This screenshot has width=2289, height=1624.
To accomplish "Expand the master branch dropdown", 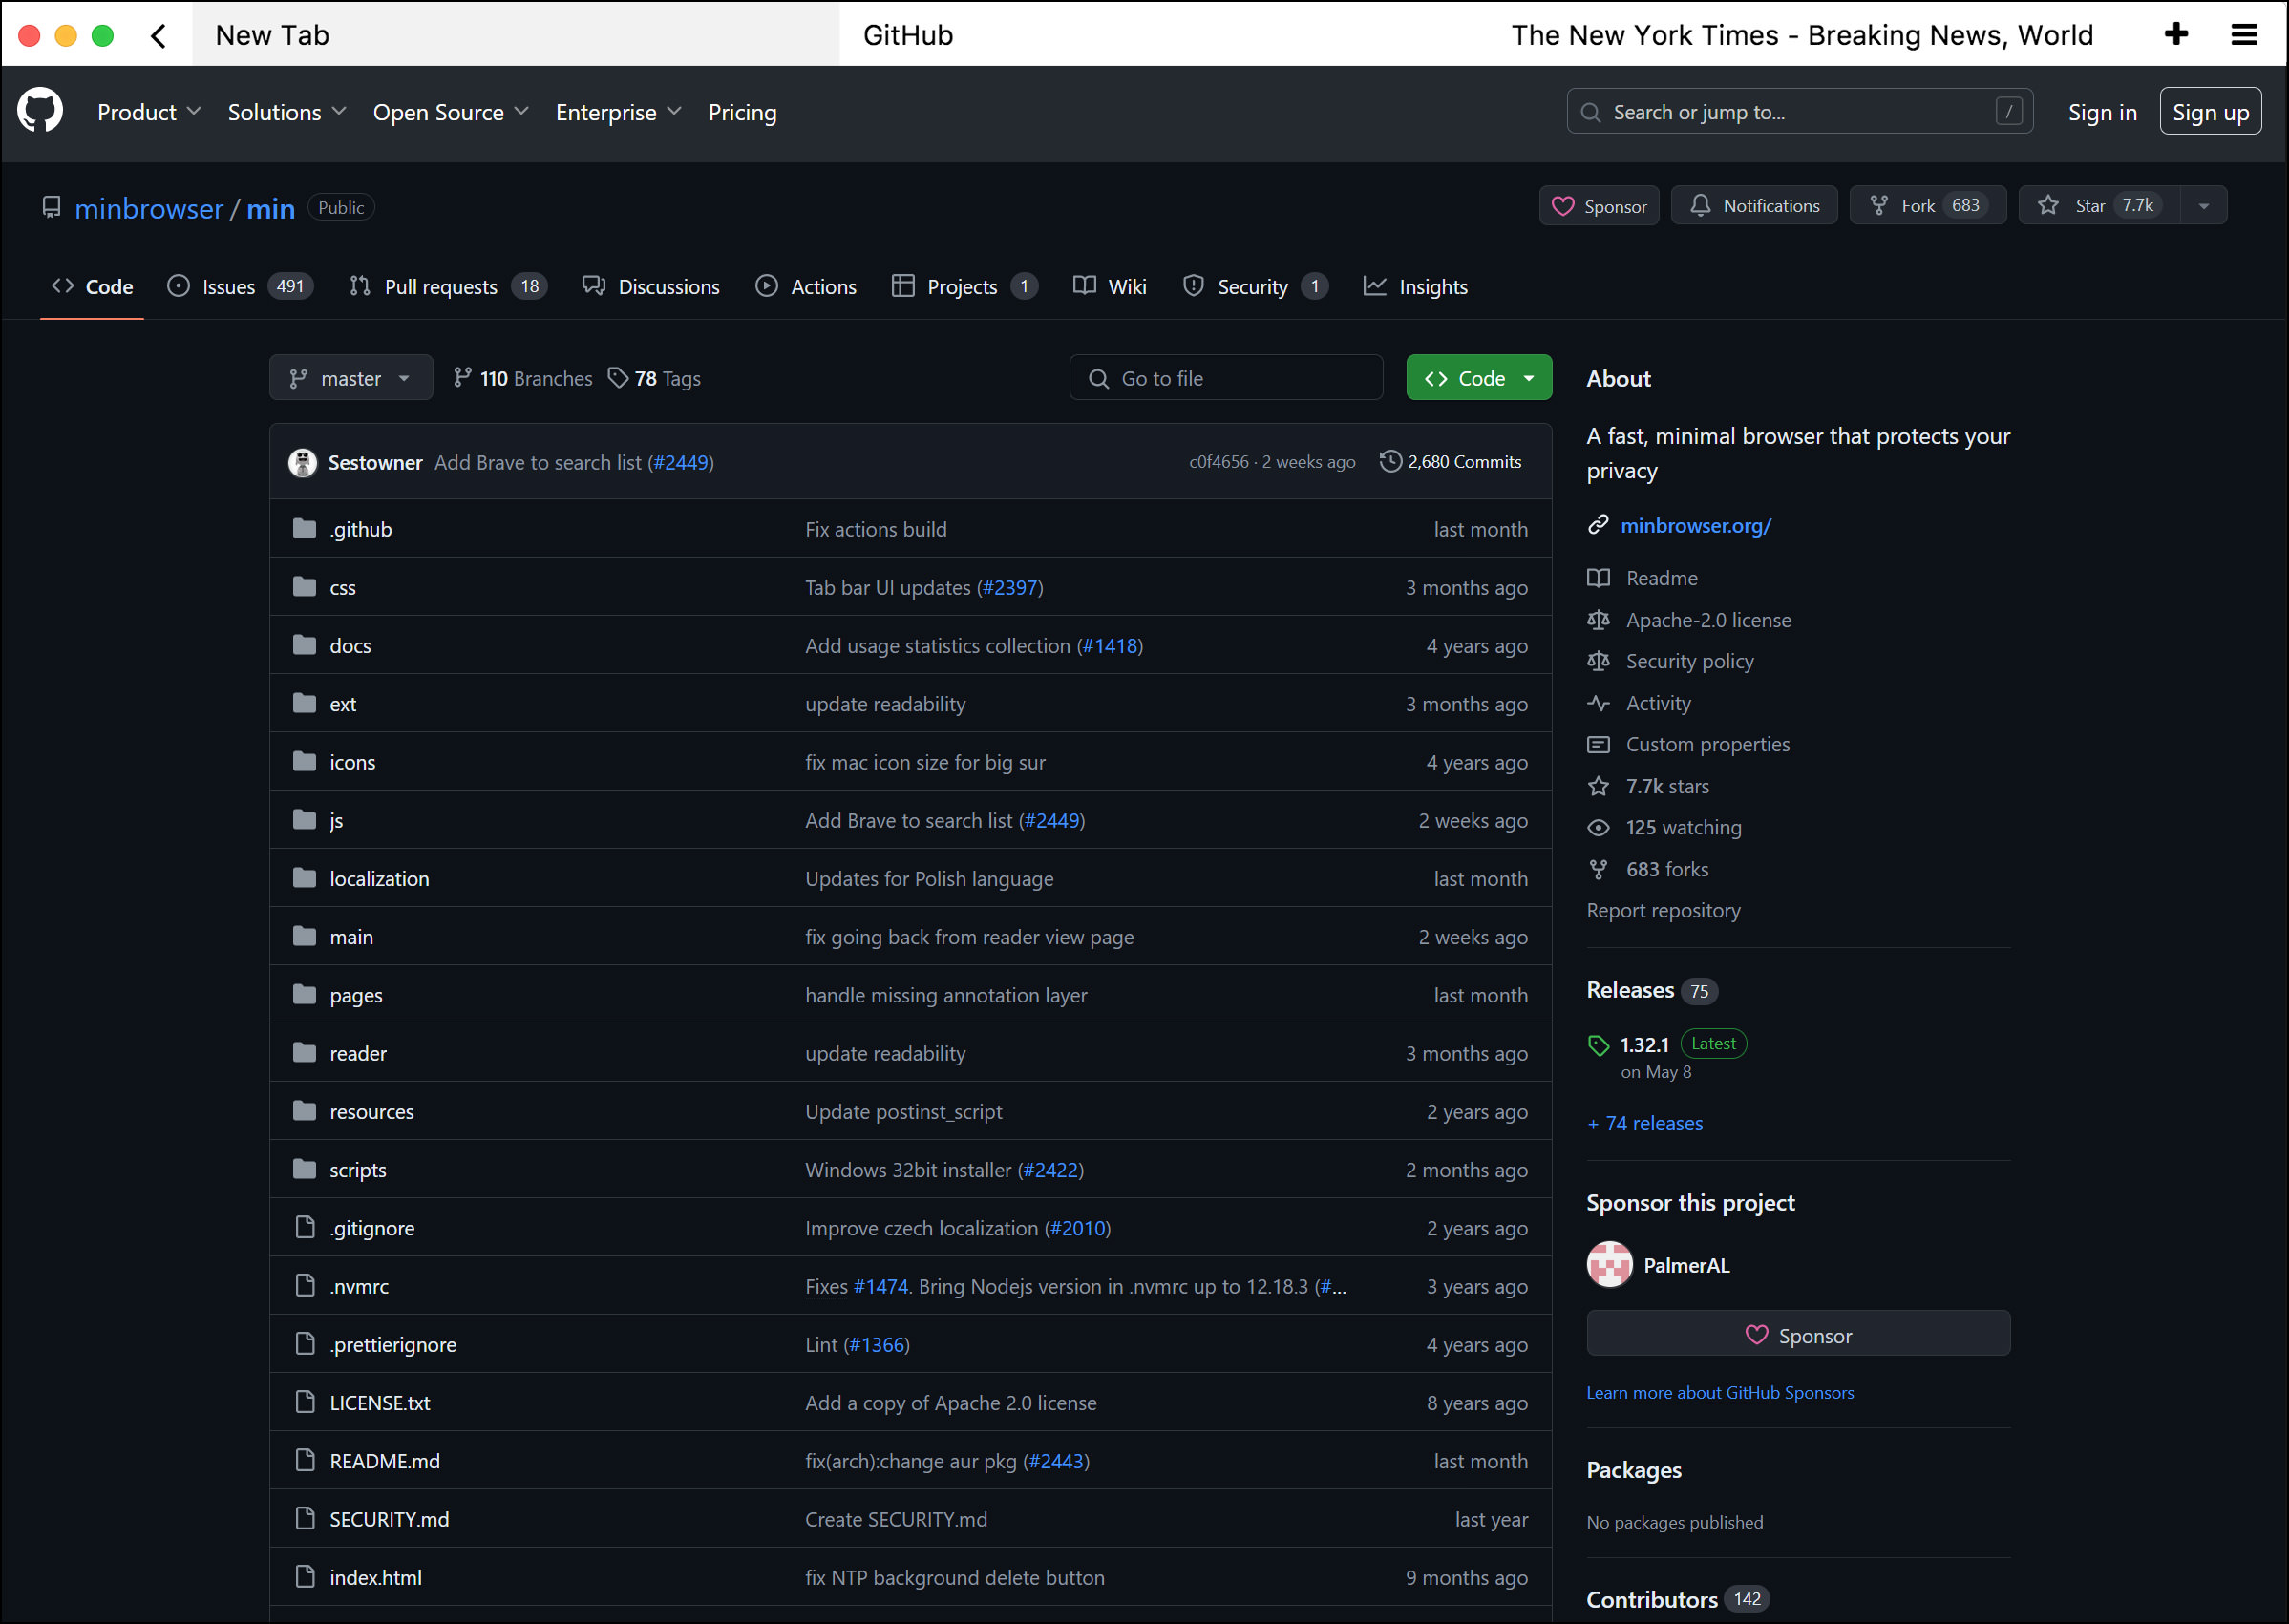I will click(x=351, y=378).
